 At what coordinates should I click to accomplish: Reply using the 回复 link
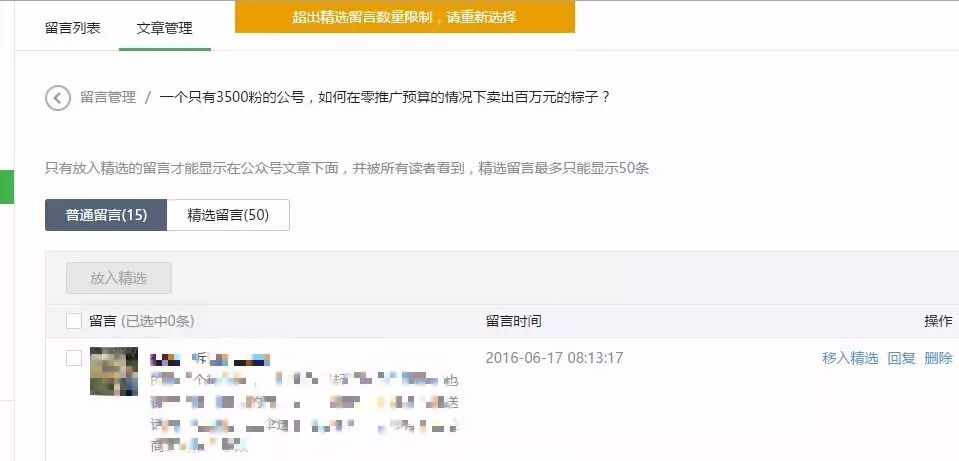pos(902,358)
